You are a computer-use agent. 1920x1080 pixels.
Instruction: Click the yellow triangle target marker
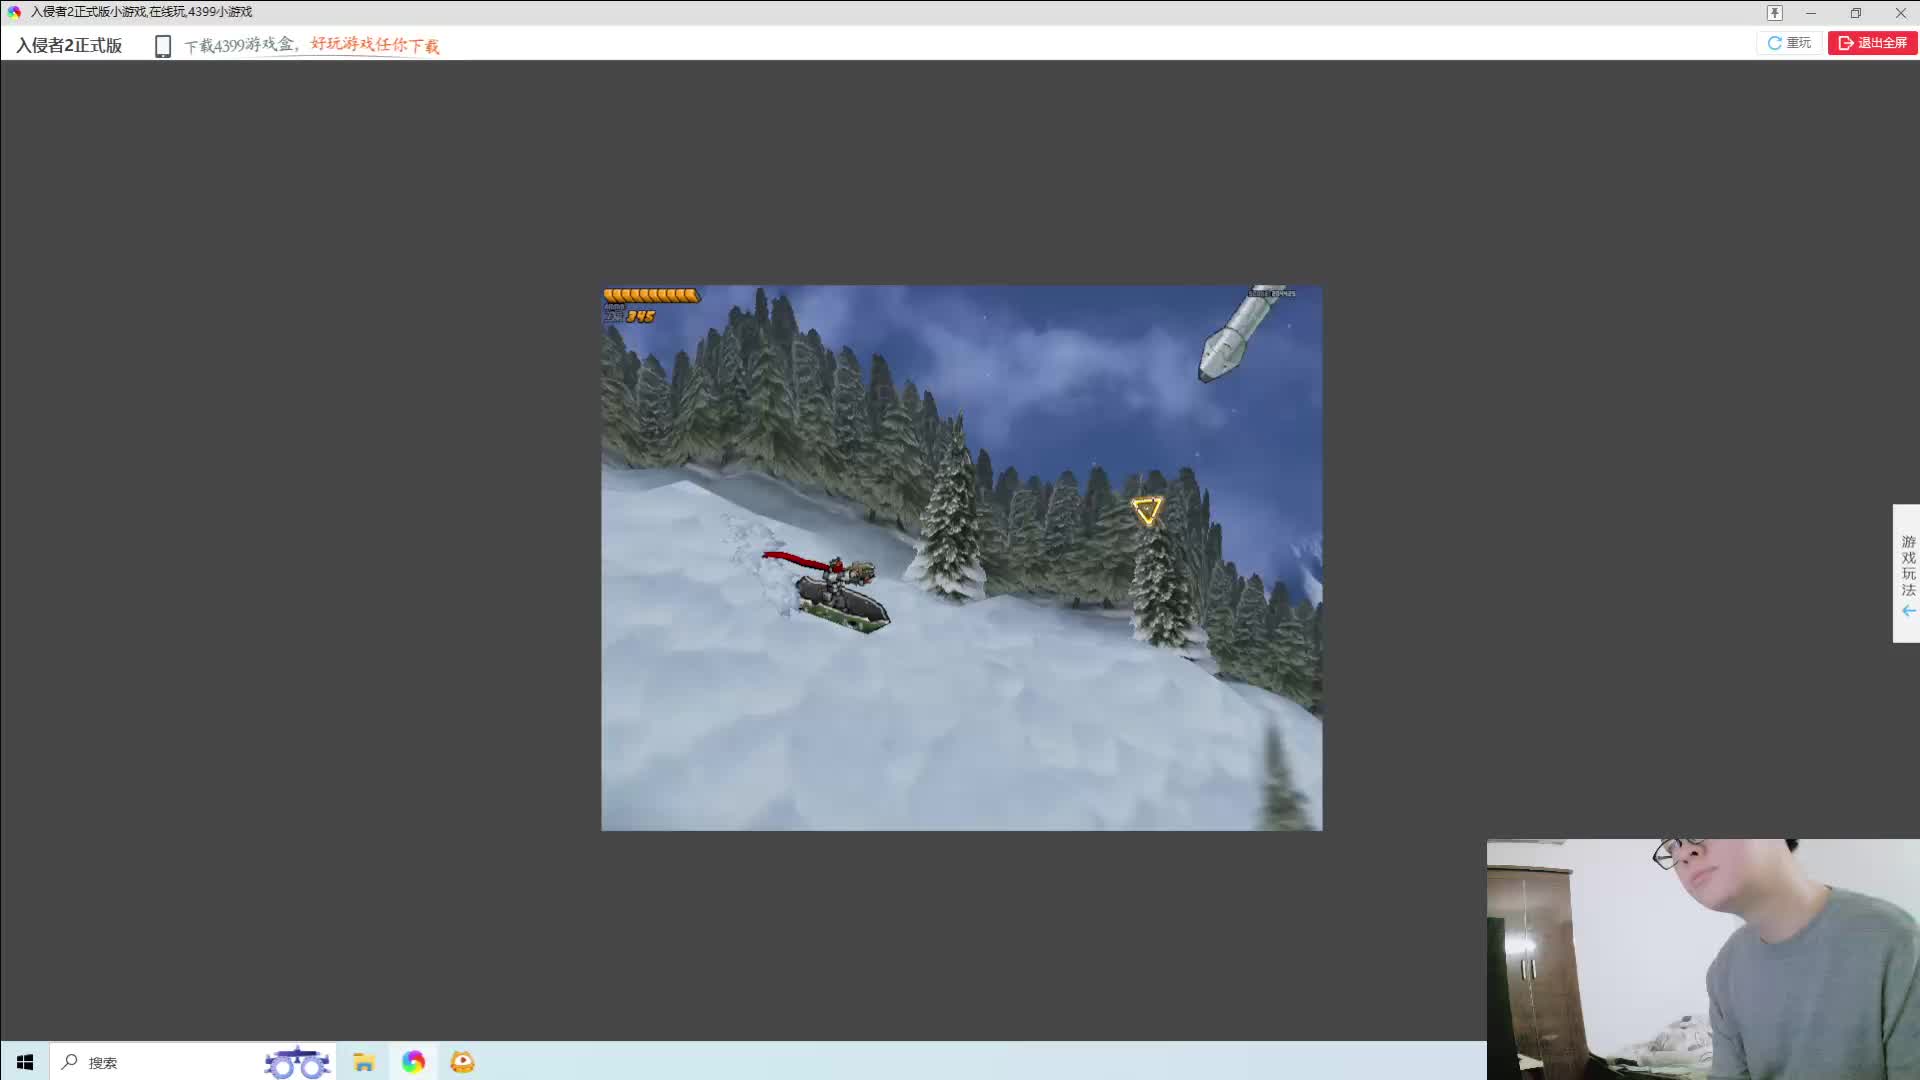(1146, 510)
